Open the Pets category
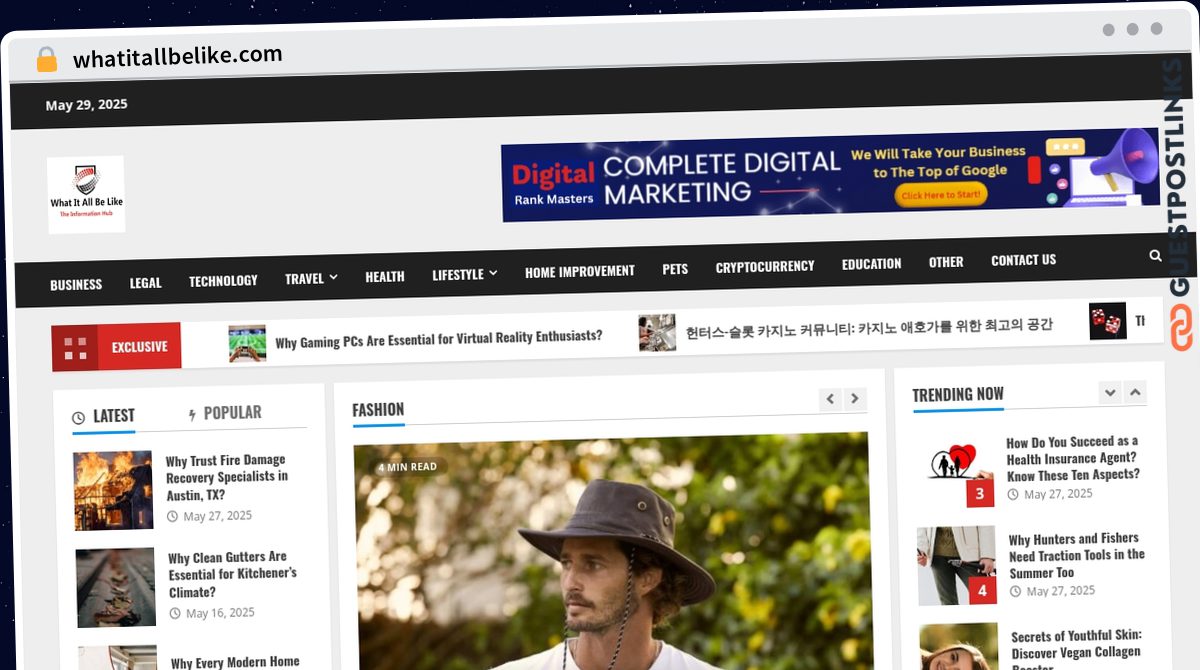The height and width of the screenshot is (670, 1200). tap(675, 269)
